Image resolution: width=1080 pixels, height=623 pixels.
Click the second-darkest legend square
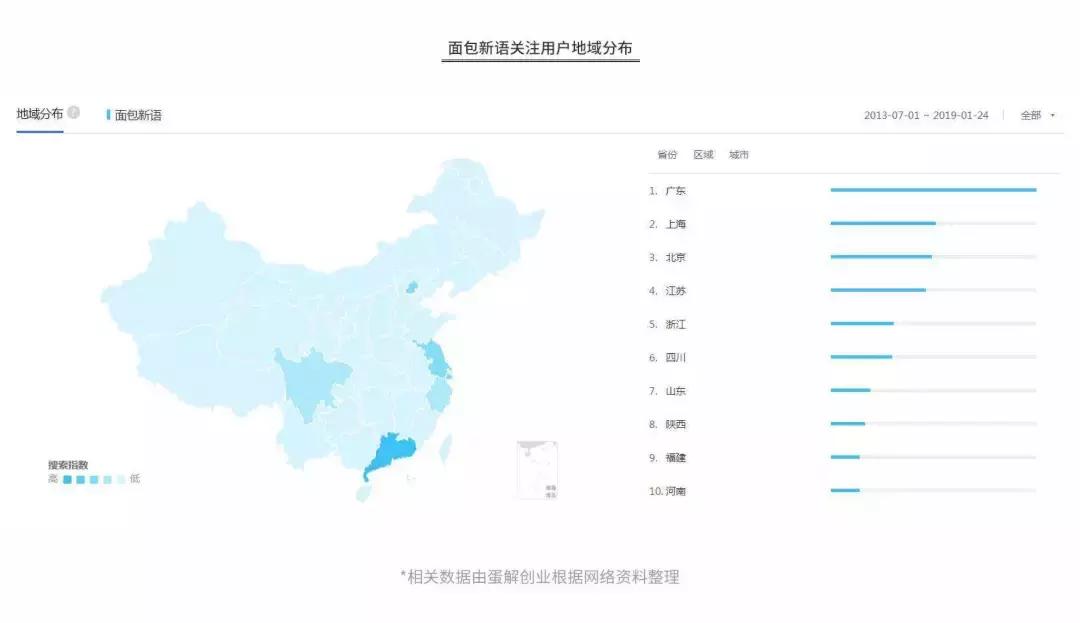click(x=78, y=478)
